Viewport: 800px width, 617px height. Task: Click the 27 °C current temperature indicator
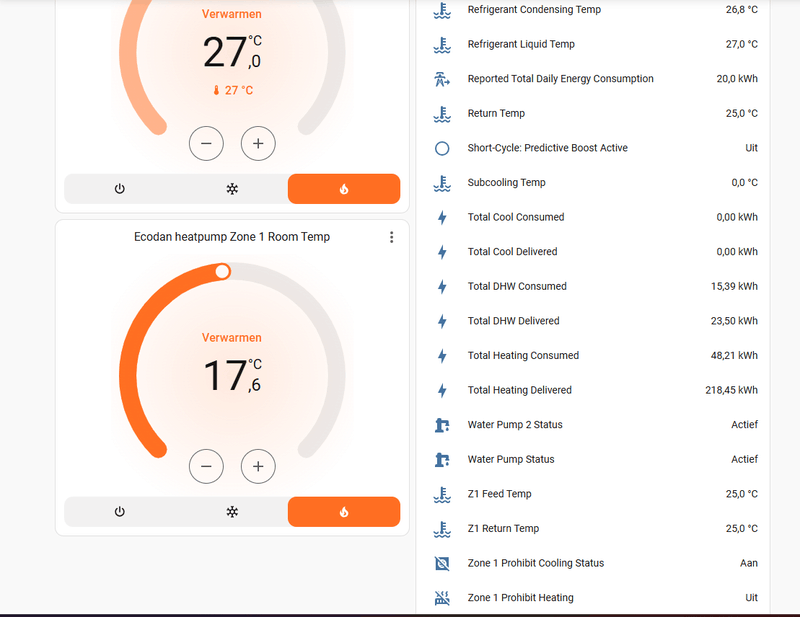pyautogui.click(x=233, y=90)
